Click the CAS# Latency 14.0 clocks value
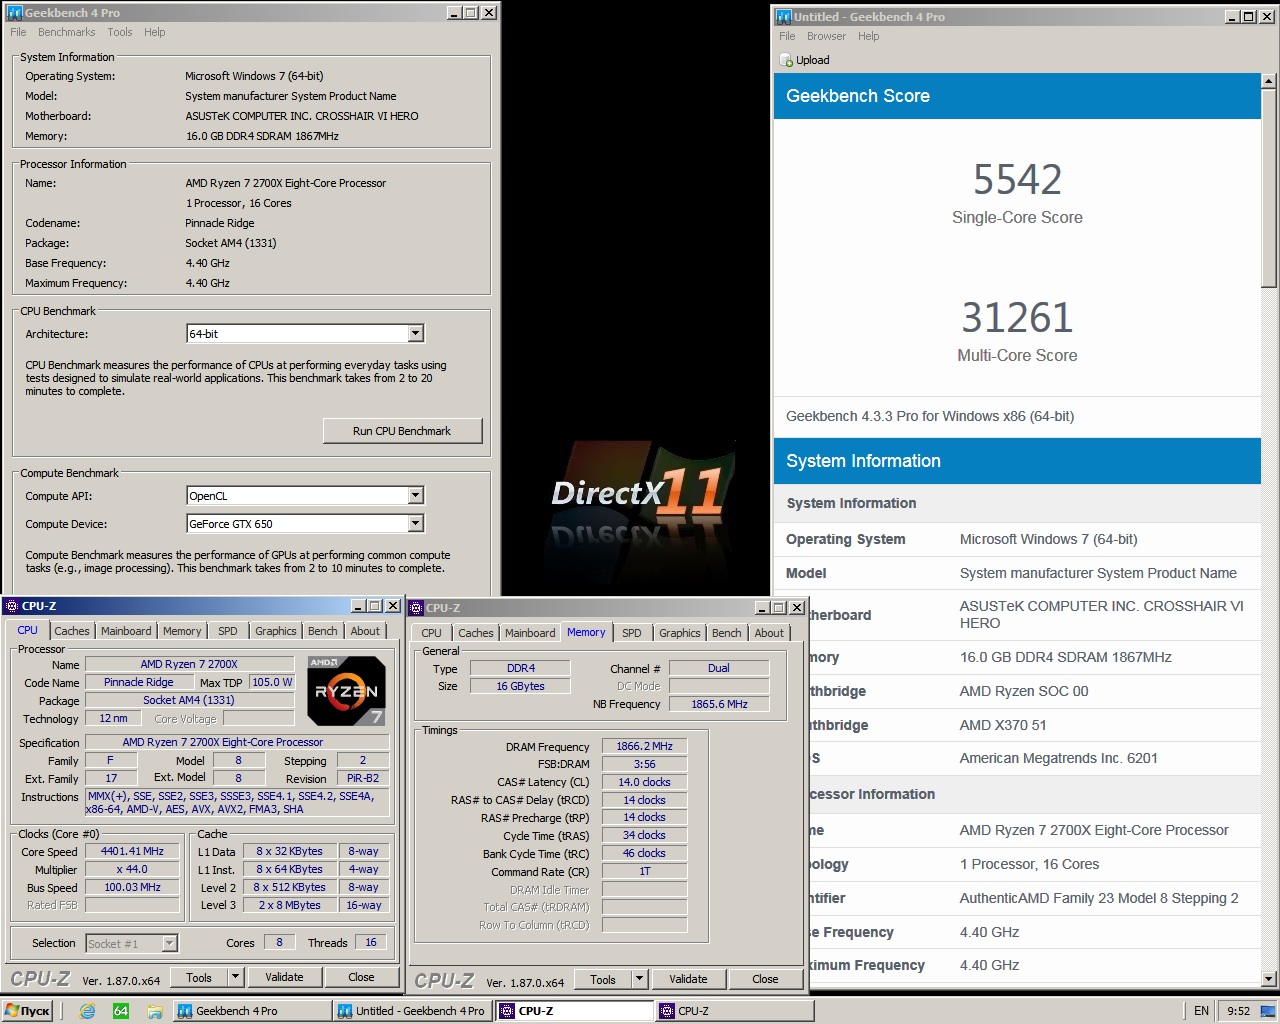The width and height of the screenshot is (1280, 1024). click(644, 782)
